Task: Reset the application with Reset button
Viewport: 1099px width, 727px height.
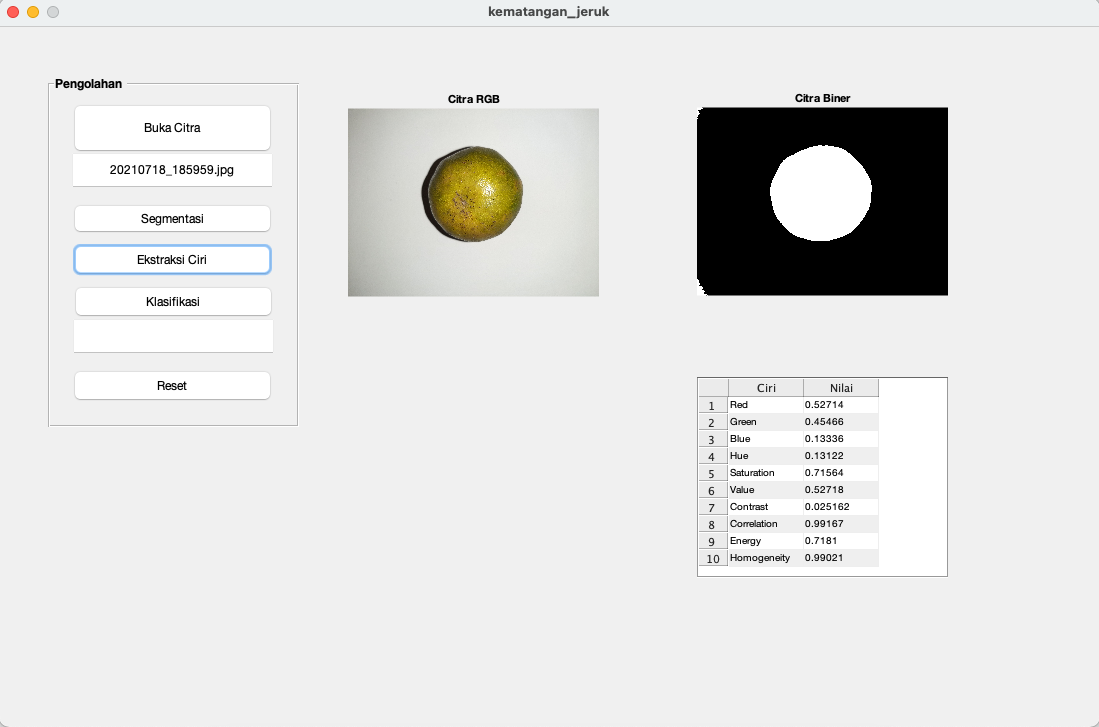Action: 172,386
